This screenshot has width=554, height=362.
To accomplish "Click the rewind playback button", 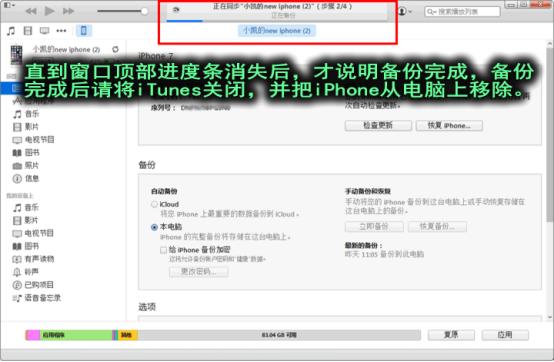I will point(31,11).
